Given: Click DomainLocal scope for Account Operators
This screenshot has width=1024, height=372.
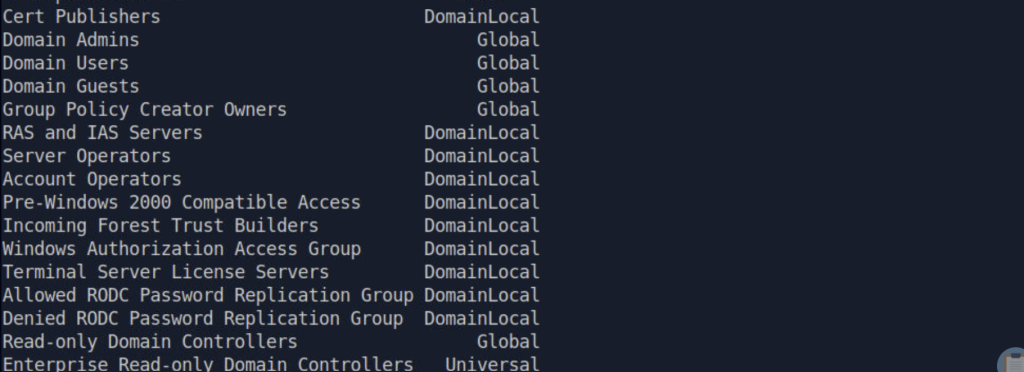Looking at the screenshot, I should [482, 179].
